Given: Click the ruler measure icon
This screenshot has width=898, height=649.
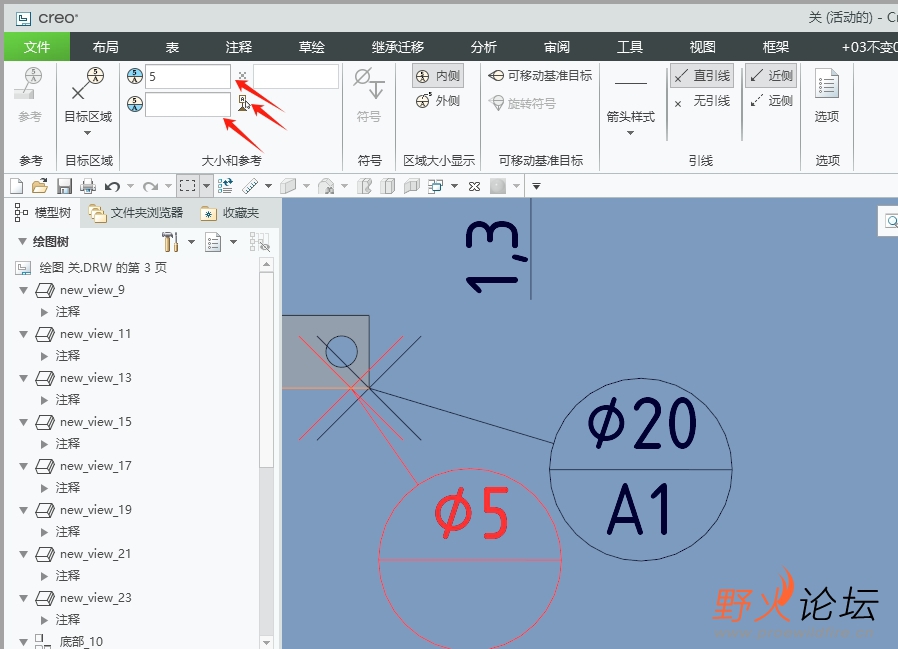Looking at the screenshot, I should [250, 186].
